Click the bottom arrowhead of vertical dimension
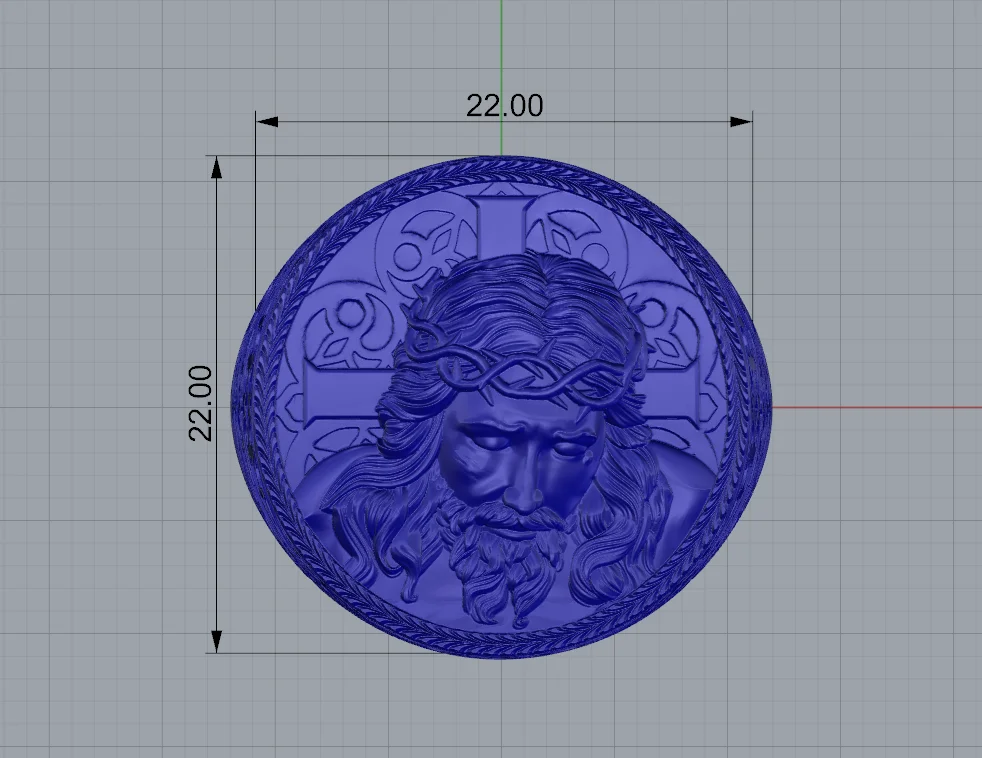Viewport: 982px width, 758px height. [x=216, y=641]
